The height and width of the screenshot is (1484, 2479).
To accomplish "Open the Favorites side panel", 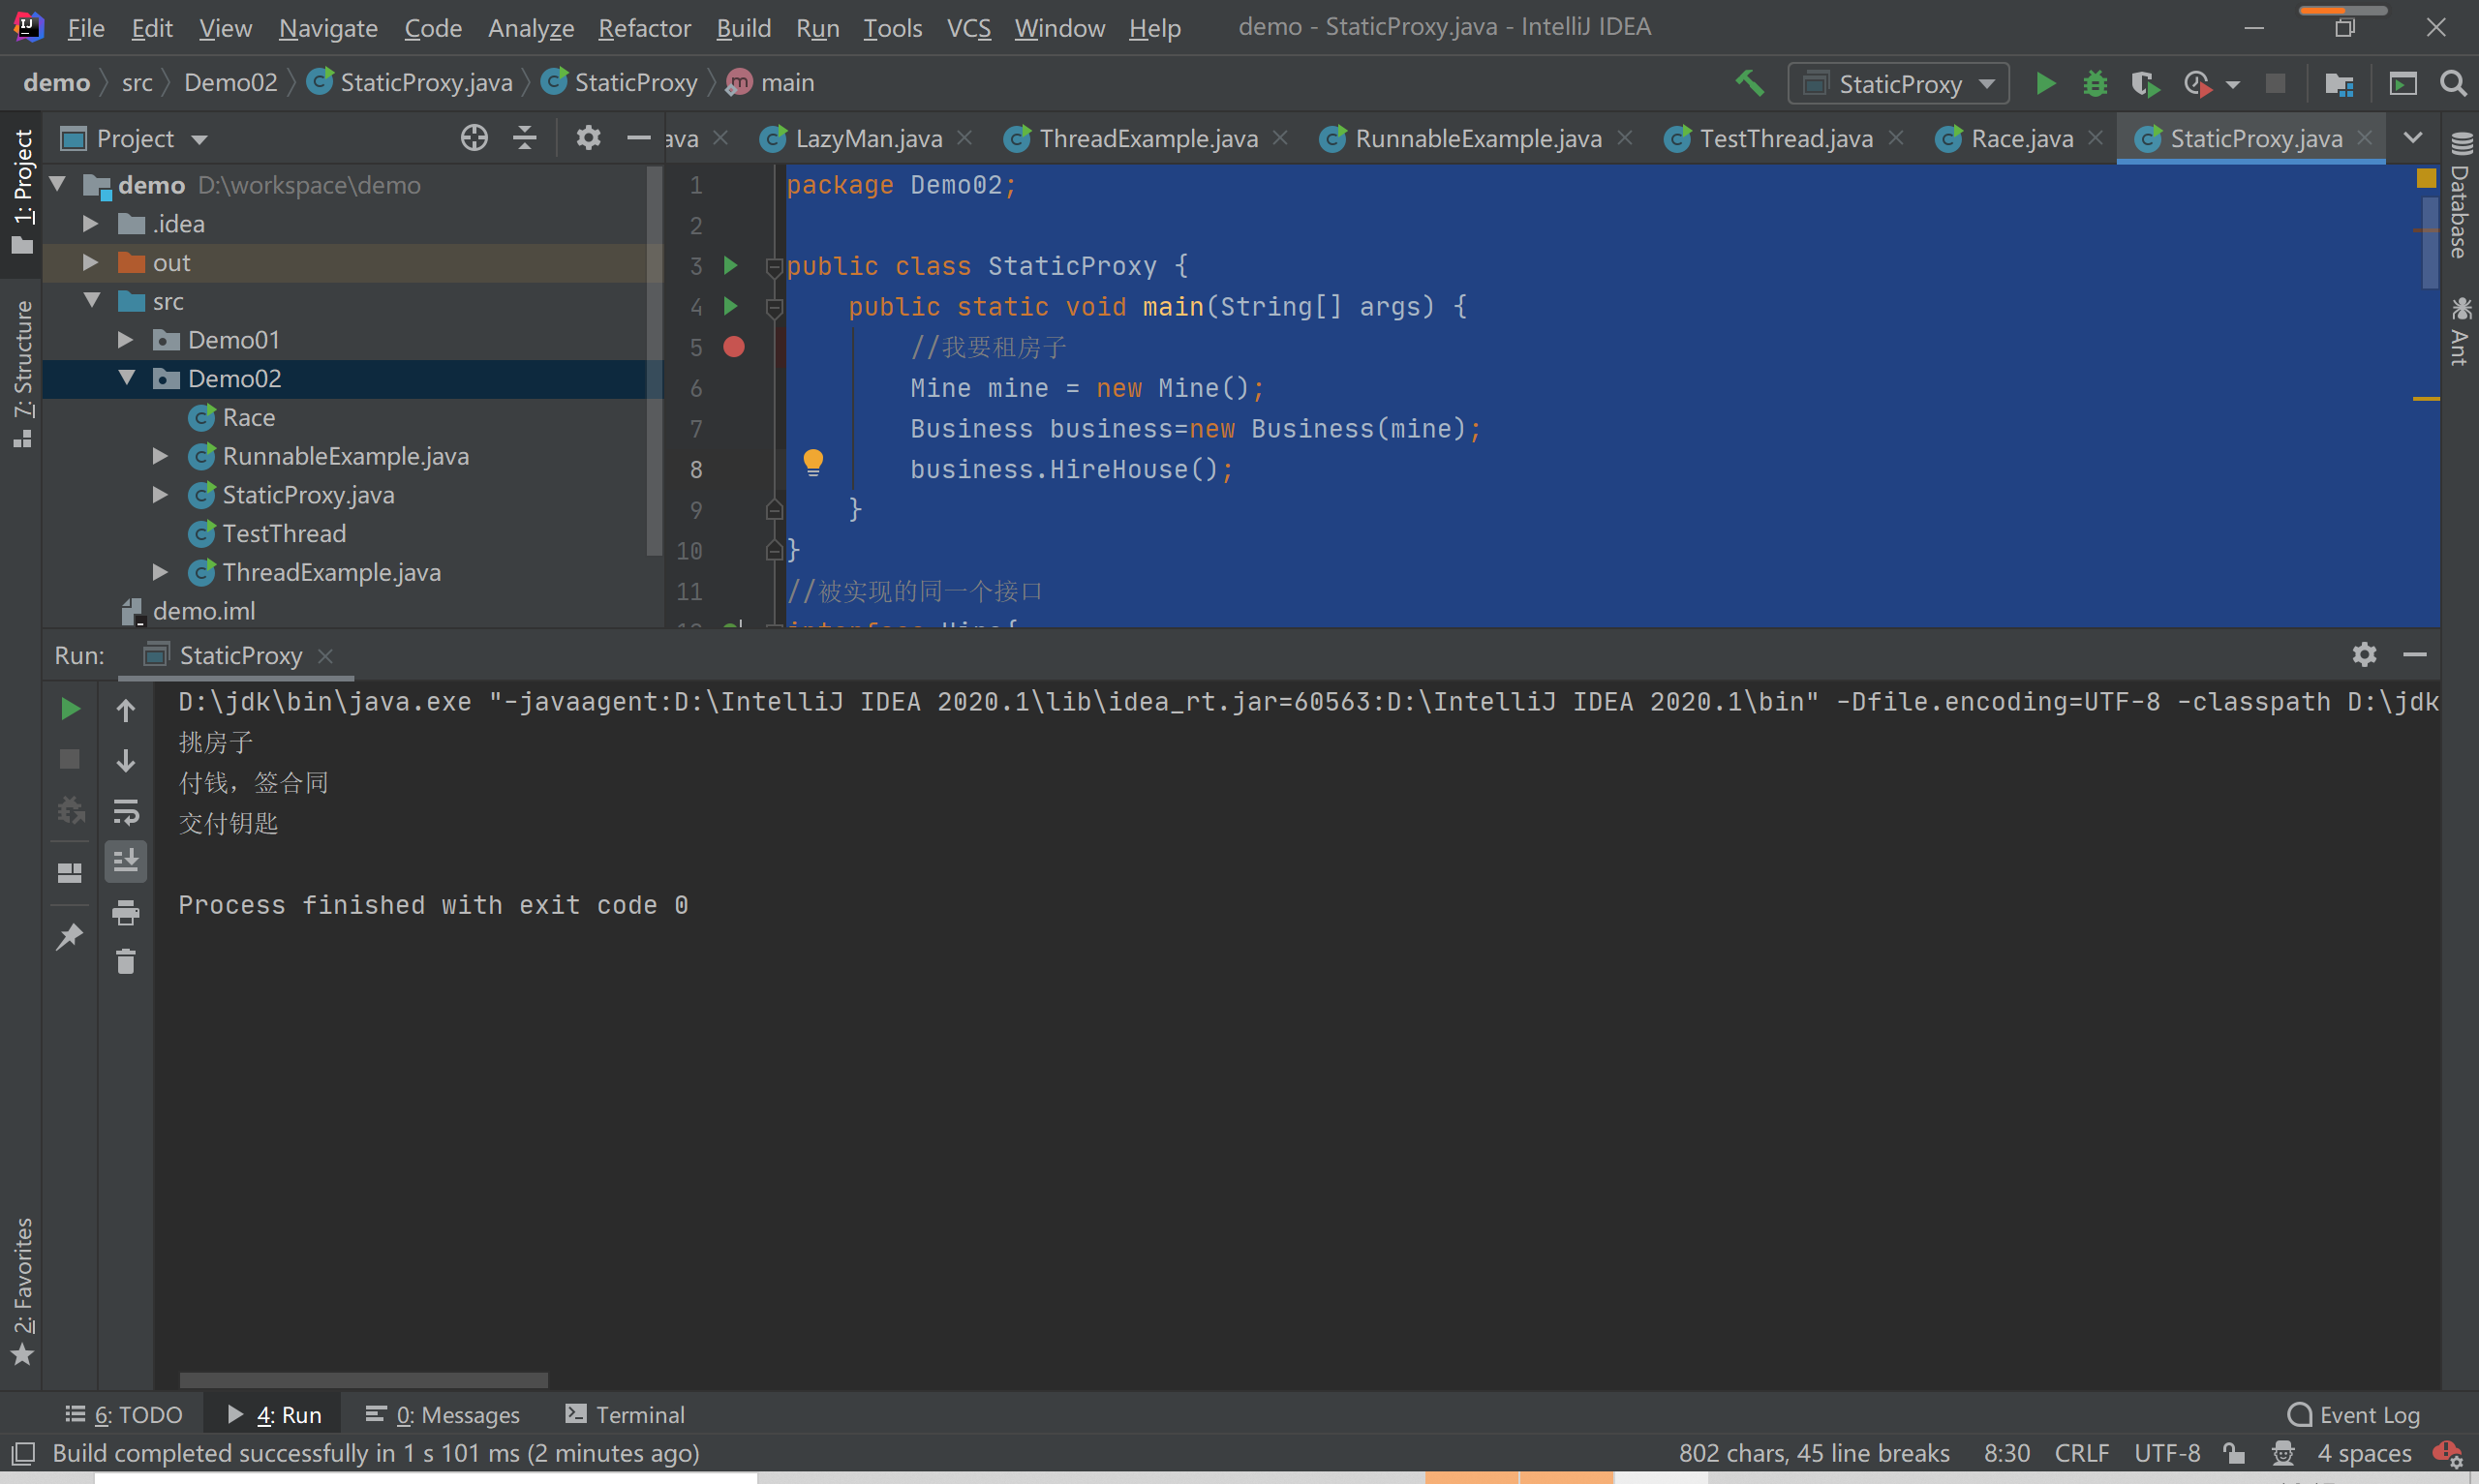I will click(23, 1291).
